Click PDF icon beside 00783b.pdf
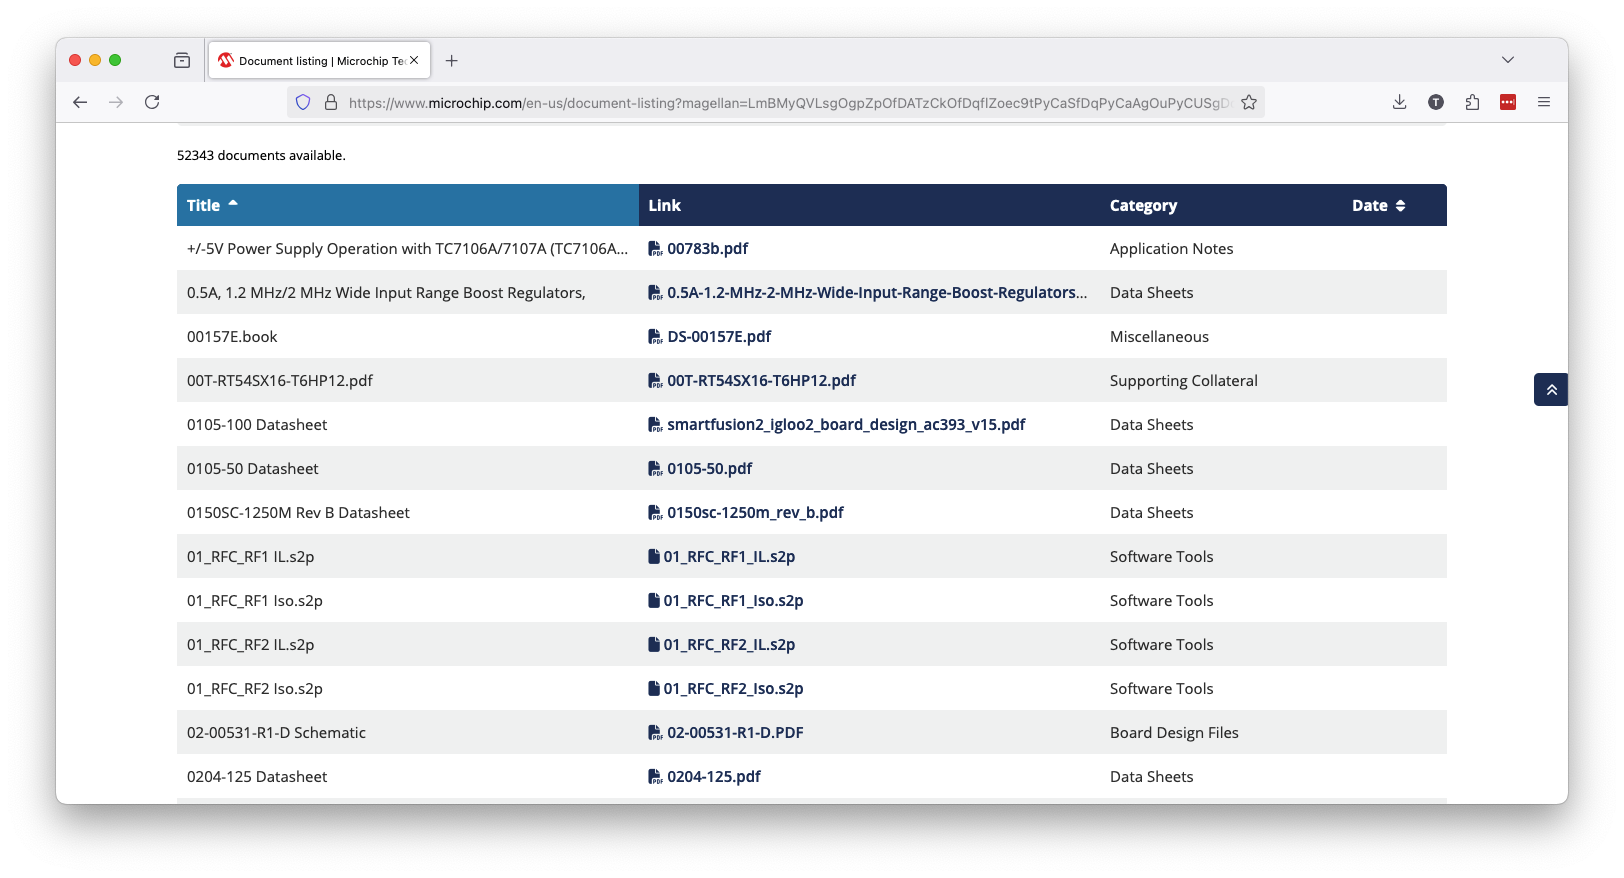This screenshot has height=878, width=1624. click(x=655, y=248)
